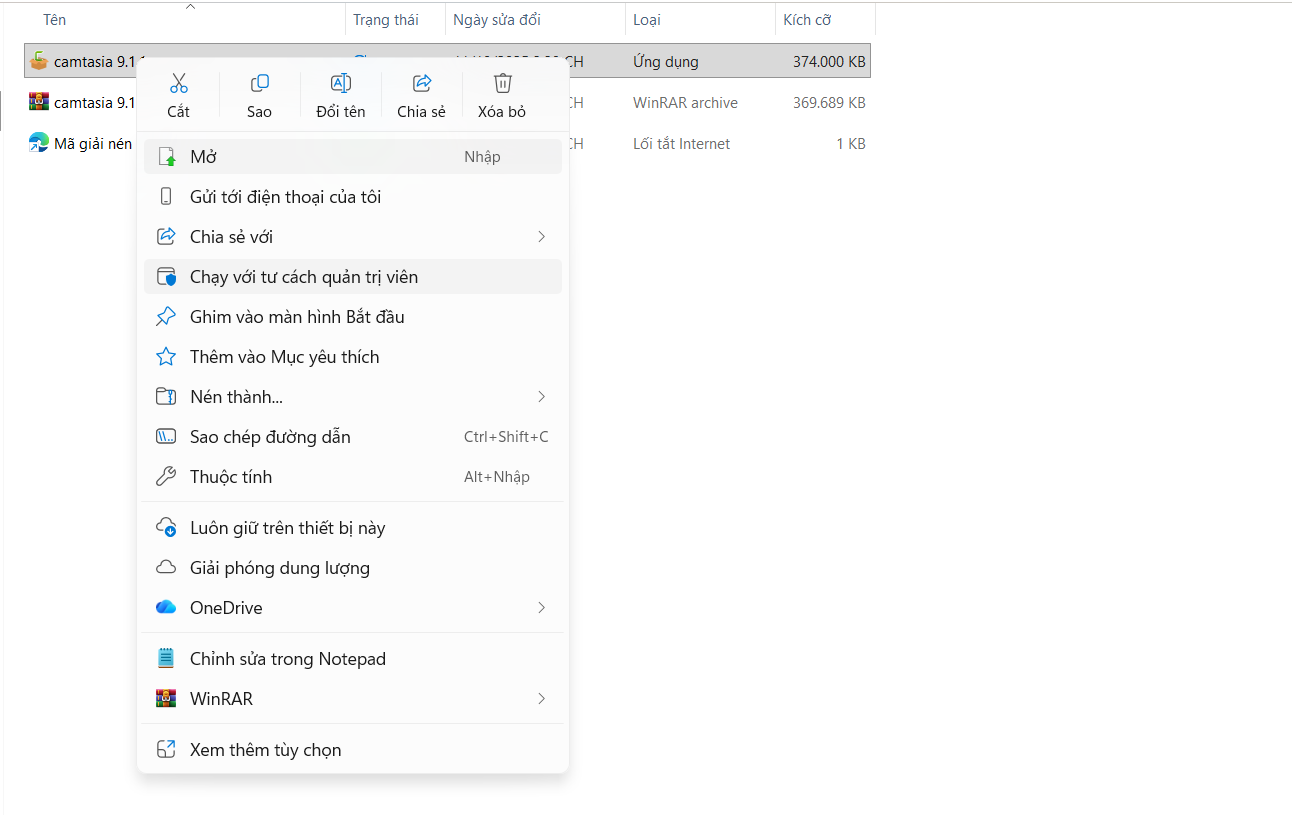
Task: Select Luôn giữ trên thiết bị này
Action: click(x=287, y=528)
